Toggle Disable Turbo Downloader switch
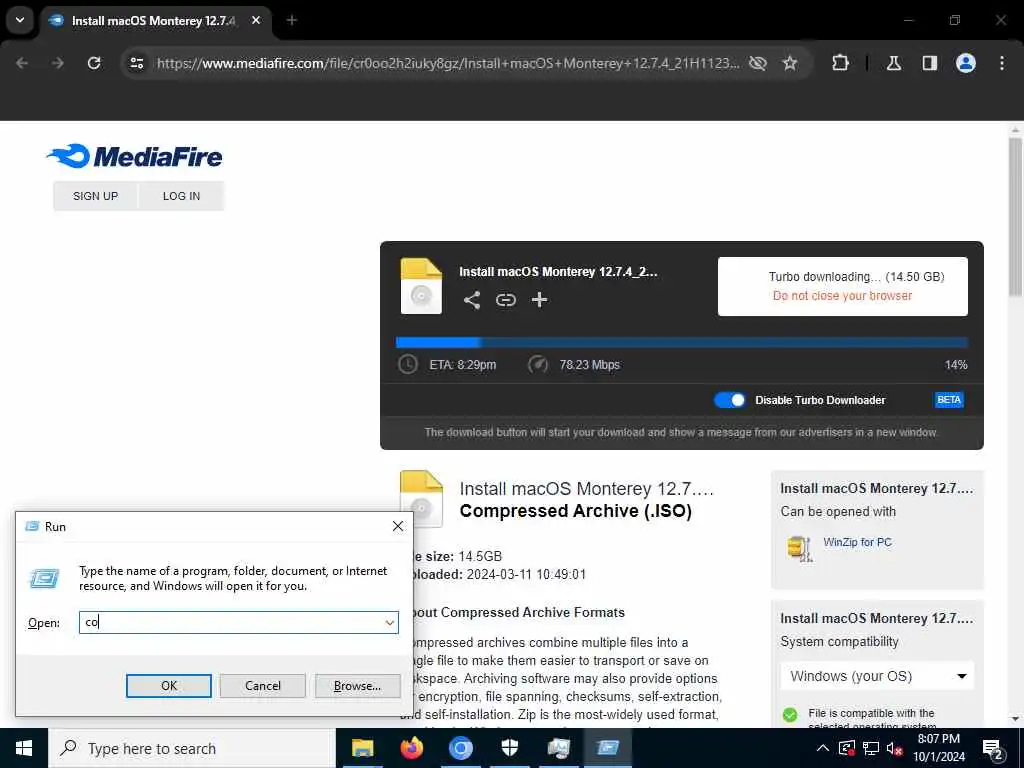 729,400
